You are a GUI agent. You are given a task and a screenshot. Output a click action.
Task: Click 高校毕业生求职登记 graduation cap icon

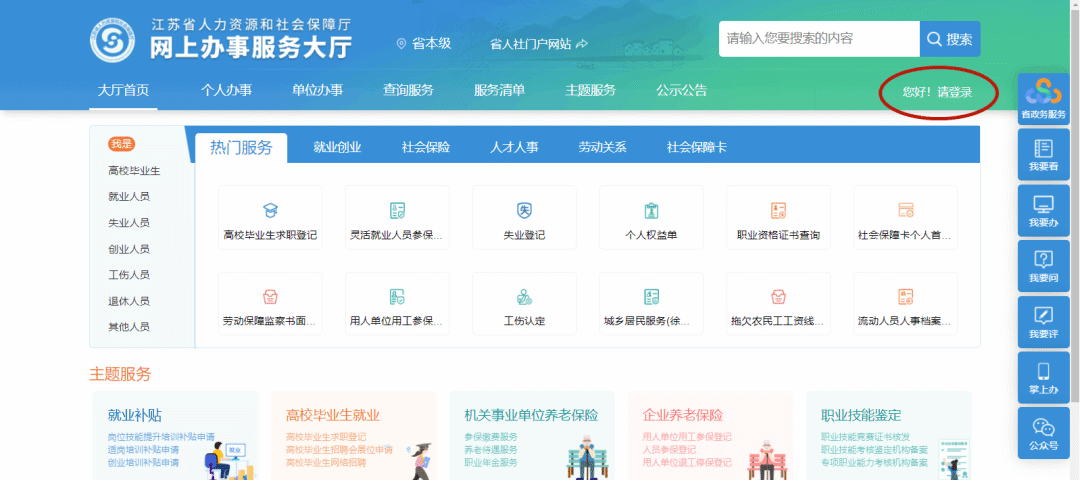271,210
